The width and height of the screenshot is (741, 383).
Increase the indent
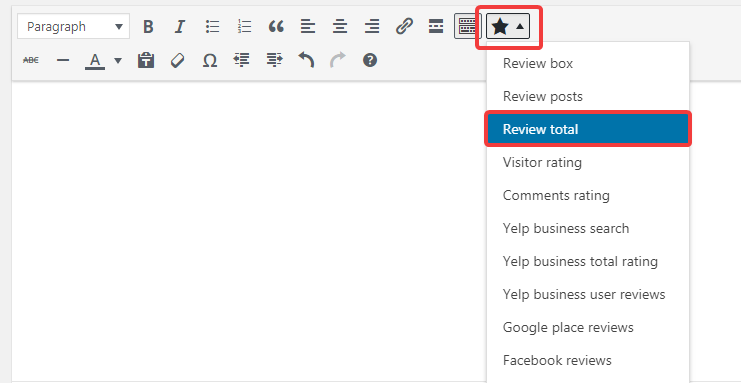tap(274, 61)
